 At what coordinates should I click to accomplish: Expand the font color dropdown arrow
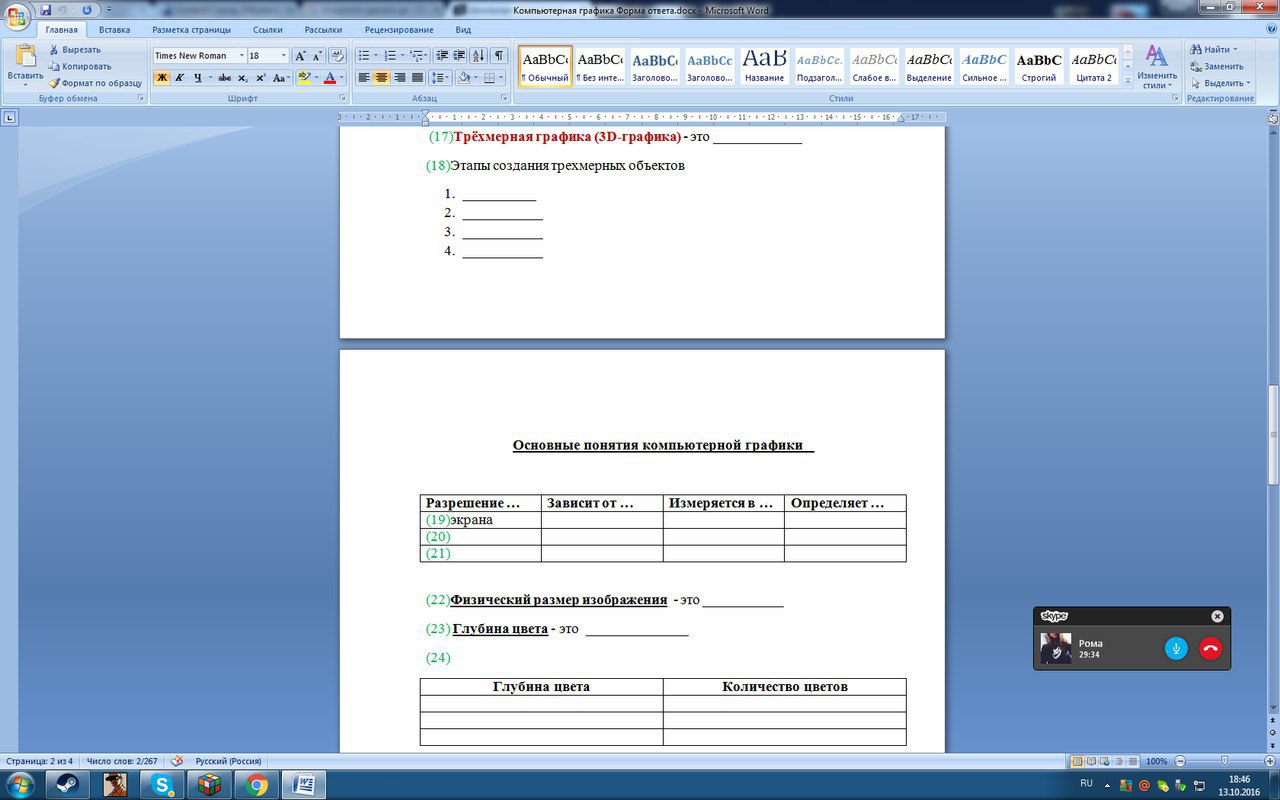(341, 78)
